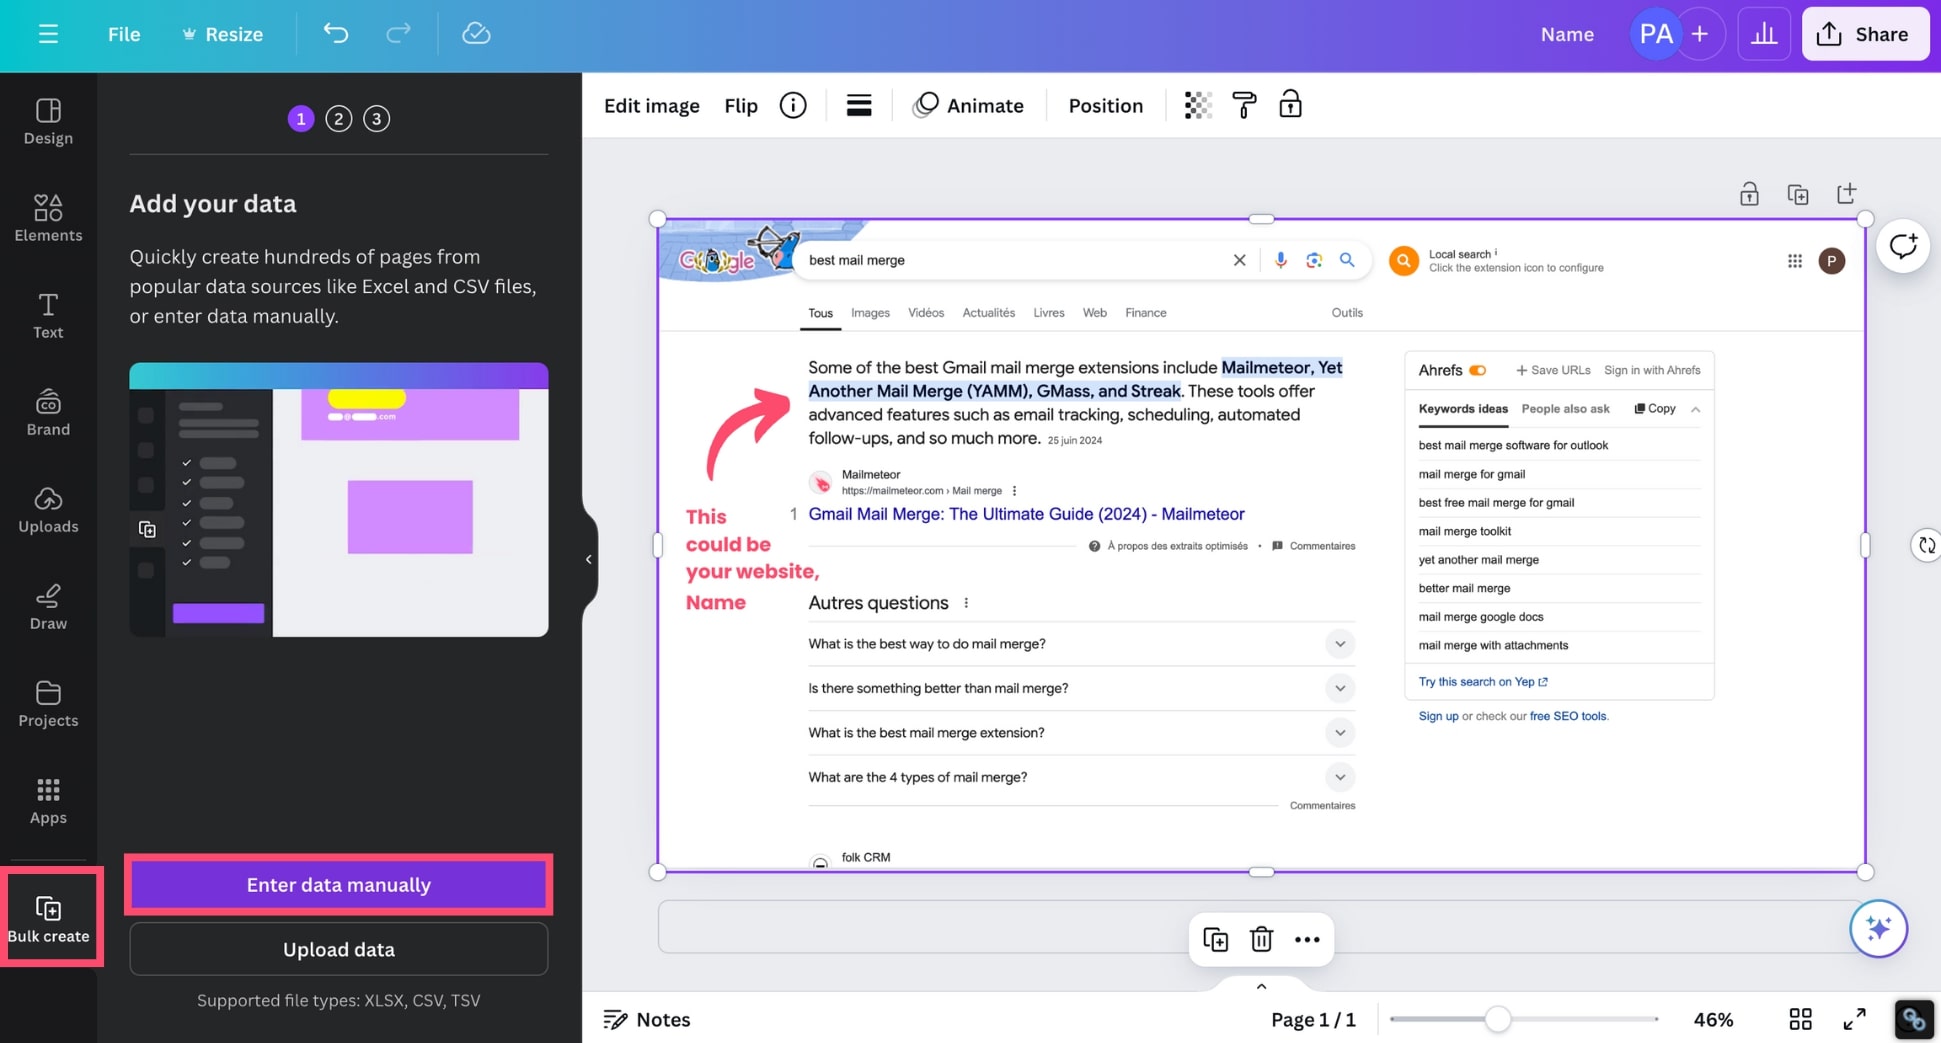Click the zoom slider handle
Viewport: 1941px width, 1043px height.
(1497, 1019)
